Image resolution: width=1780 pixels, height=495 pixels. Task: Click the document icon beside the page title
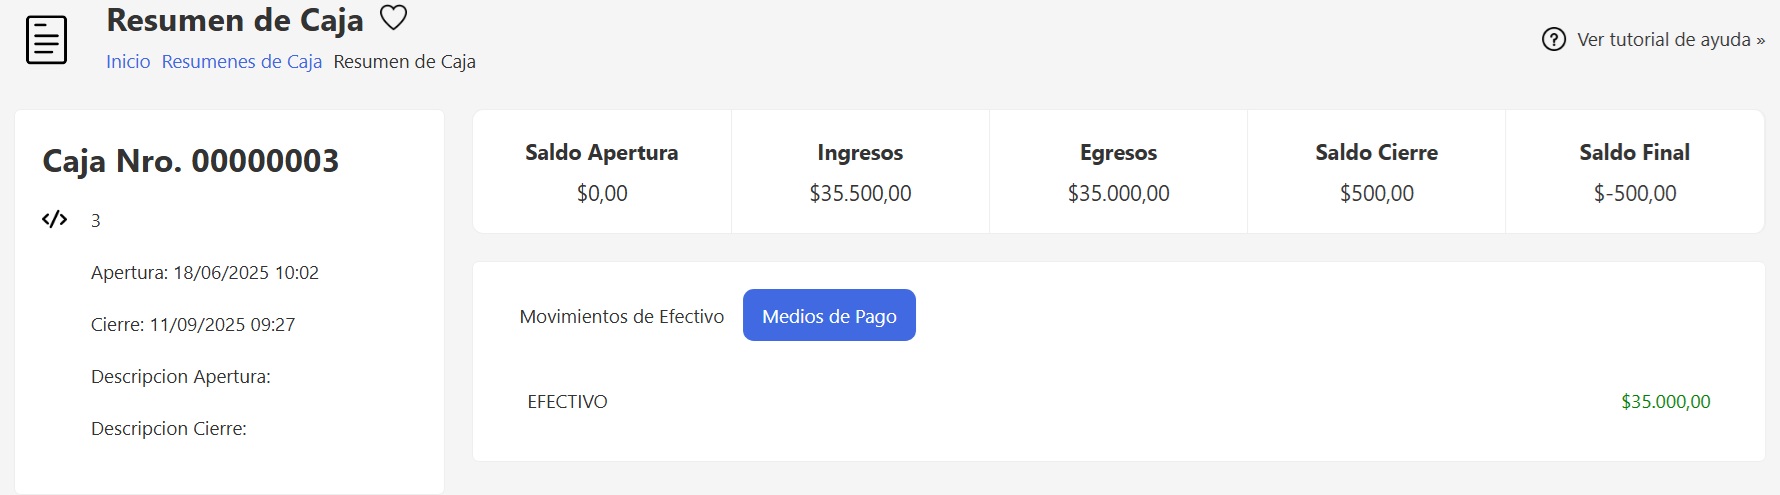(46, 40)
